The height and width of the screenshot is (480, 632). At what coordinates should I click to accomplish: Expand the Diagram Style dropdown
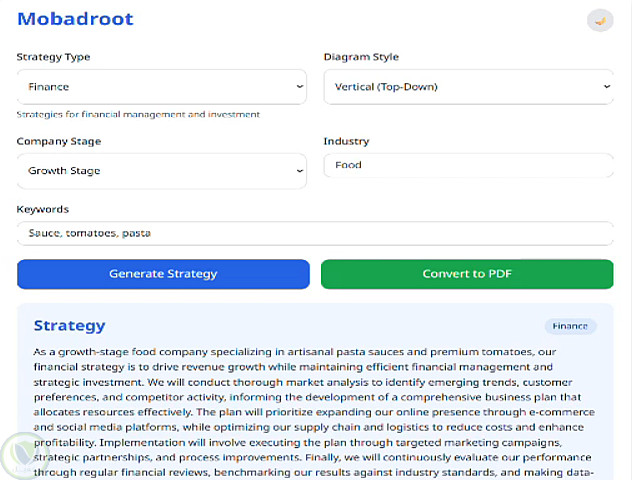468,87
